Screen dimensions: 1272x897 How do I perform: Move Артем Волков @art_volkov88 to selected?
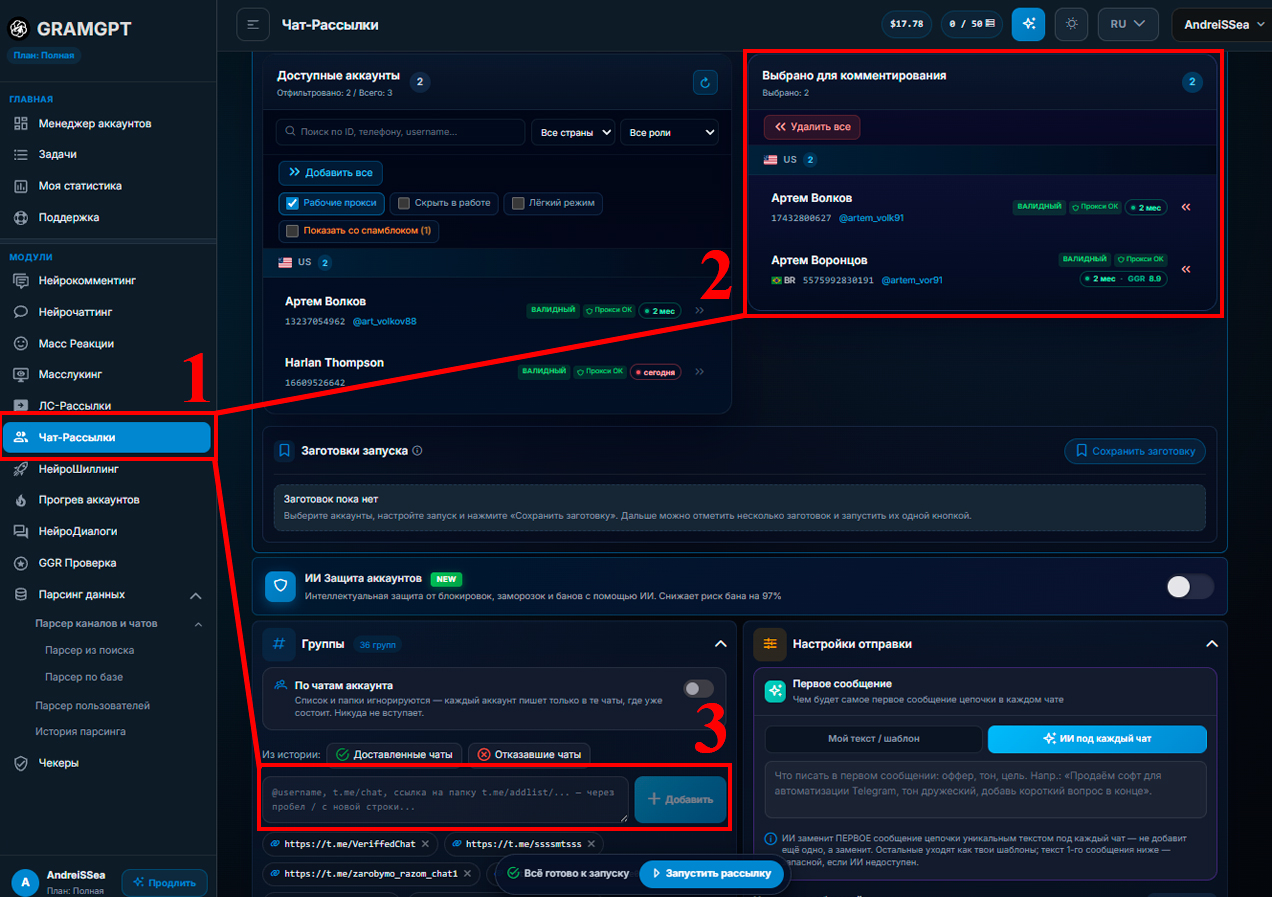pyautogui.click(x=700, y=311)
